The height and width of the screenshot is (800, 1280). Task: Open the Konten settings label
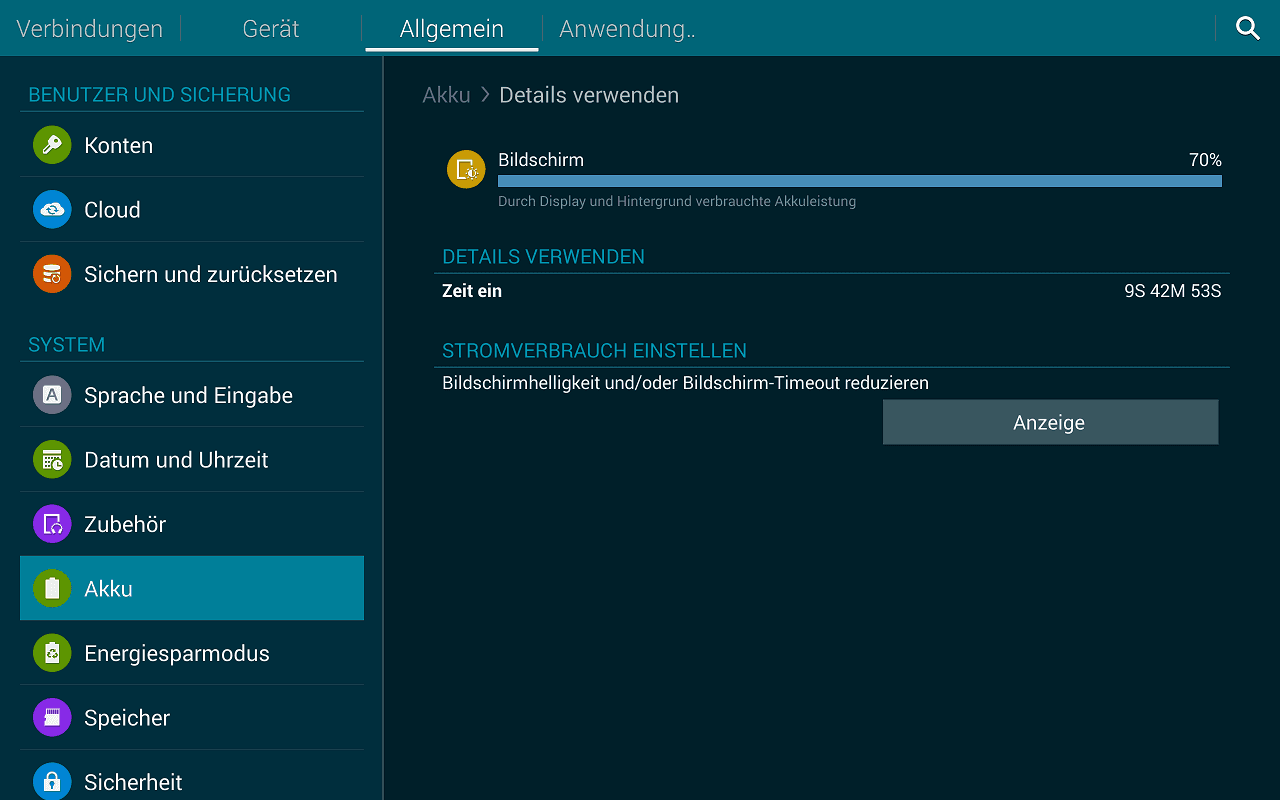pyautogui.click(x=119, y=146)
